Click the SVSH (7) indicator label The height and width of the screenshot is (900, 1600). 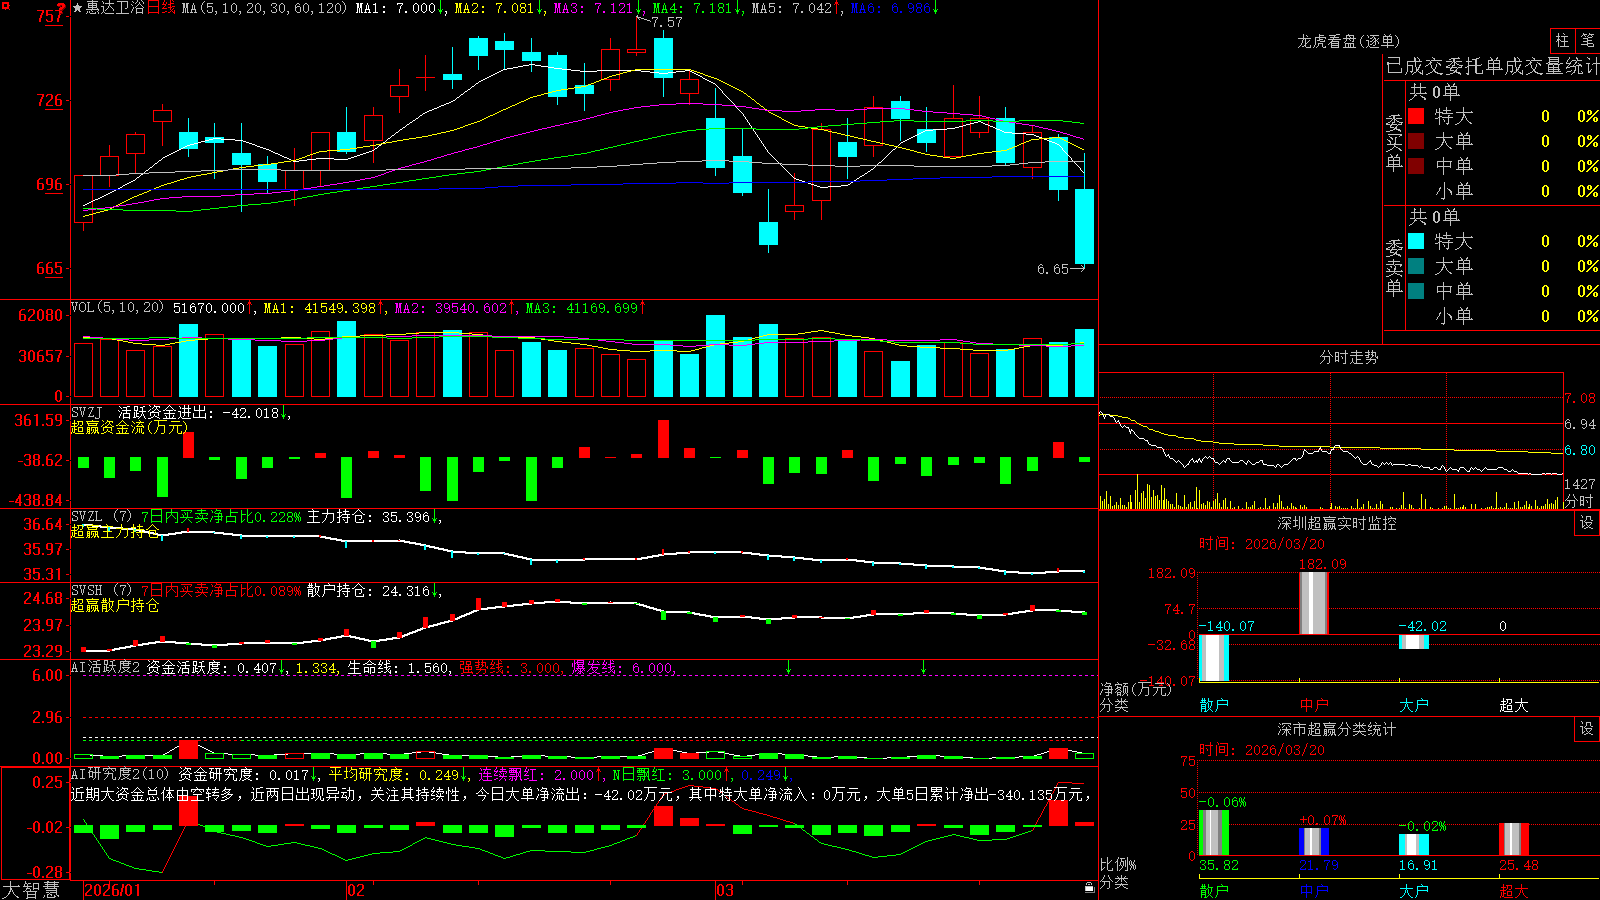pos(101,590)
